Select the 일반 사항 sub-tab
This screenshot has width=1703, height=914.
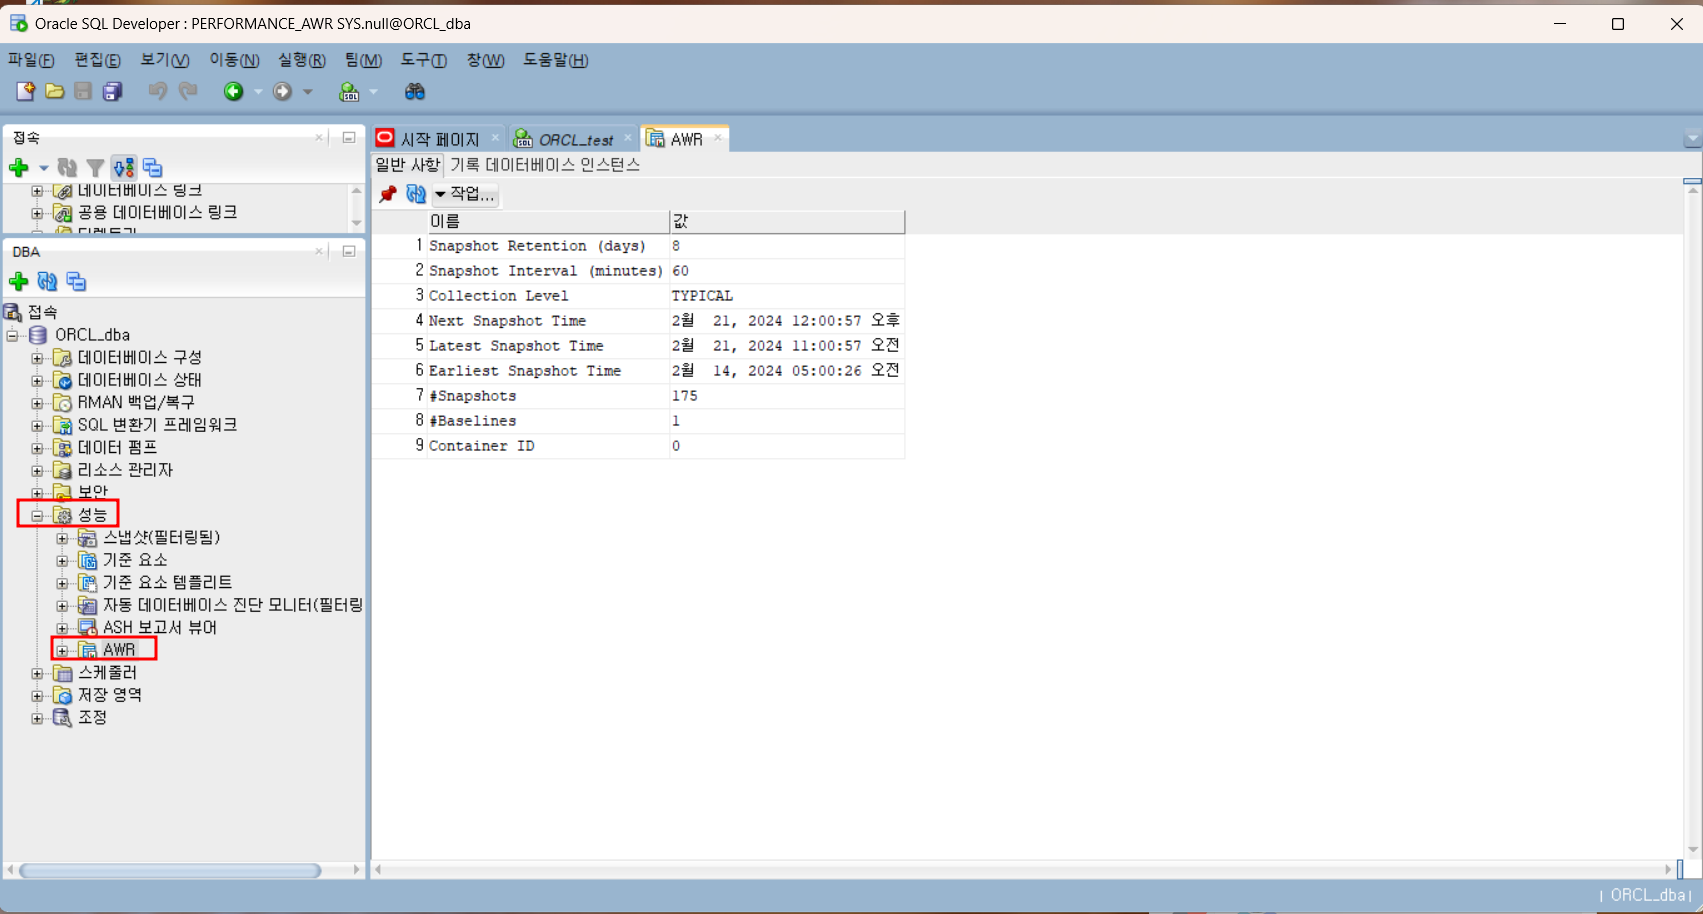(x=407, y=165)
